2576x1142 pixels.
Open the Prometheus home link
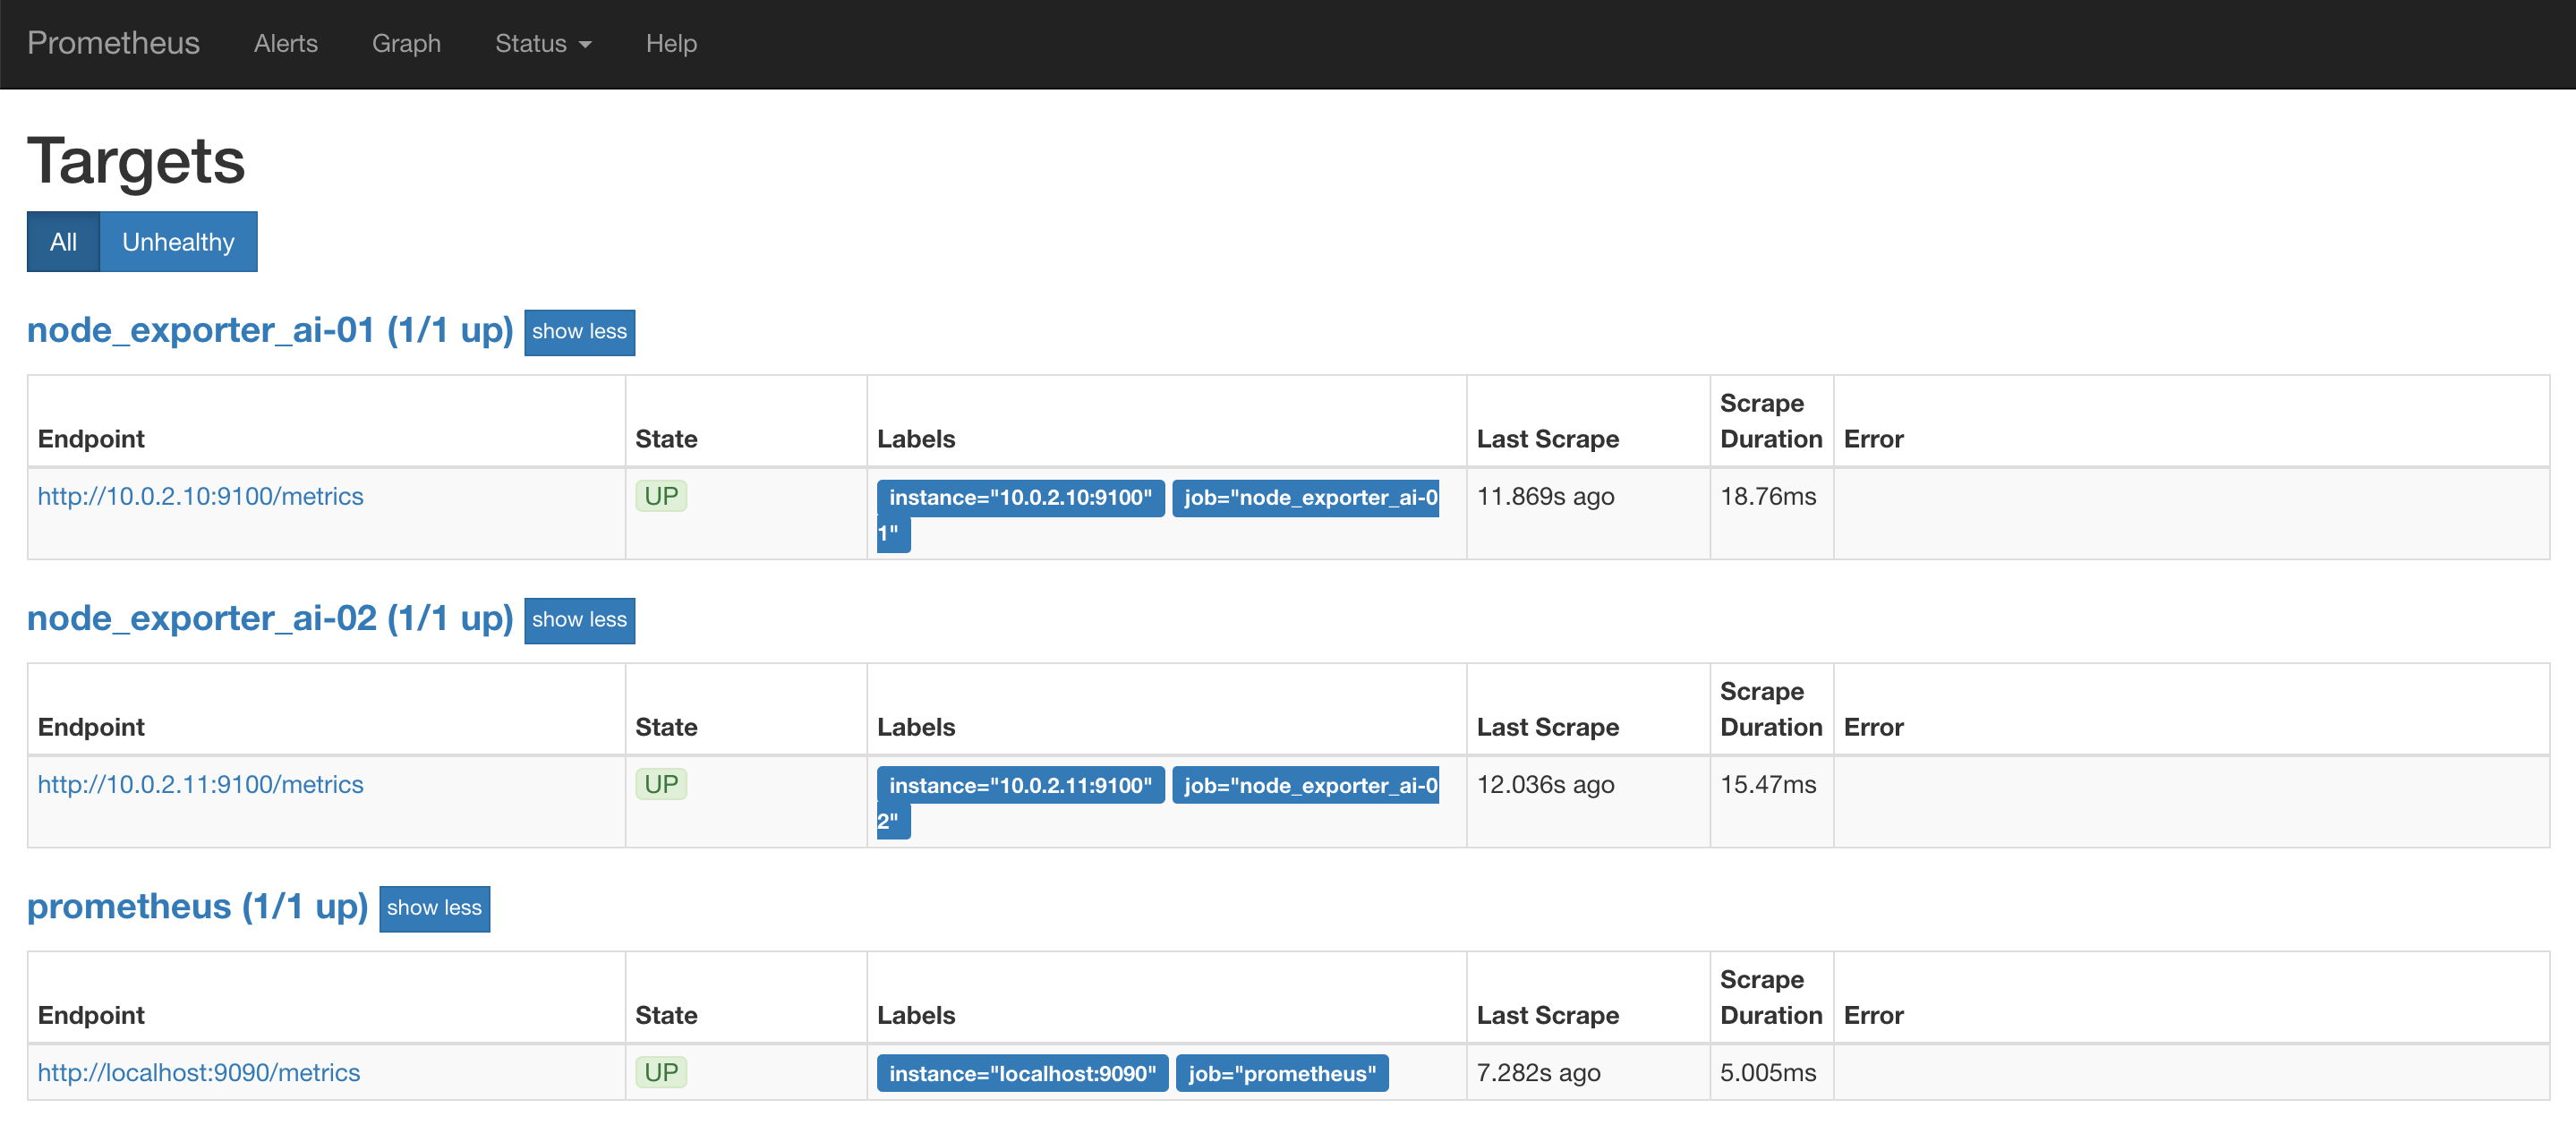pyautogui.click(x=113, y=43)
